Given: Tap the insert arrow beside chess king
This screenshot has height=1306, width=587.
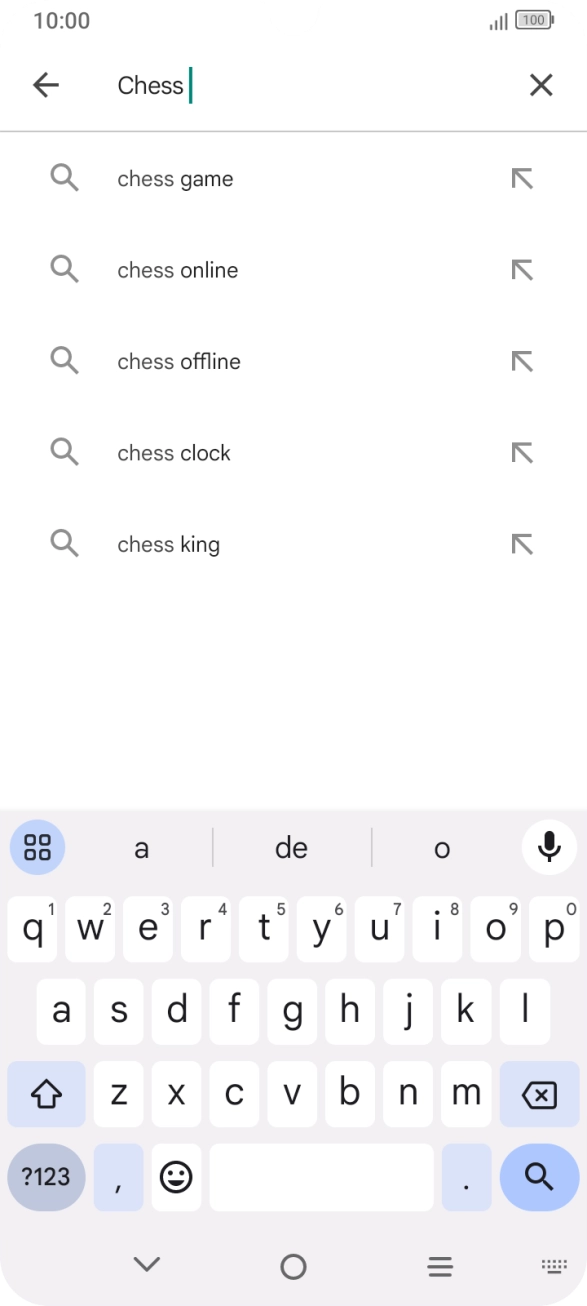Looking at the screenshot, I should (522, 543).
